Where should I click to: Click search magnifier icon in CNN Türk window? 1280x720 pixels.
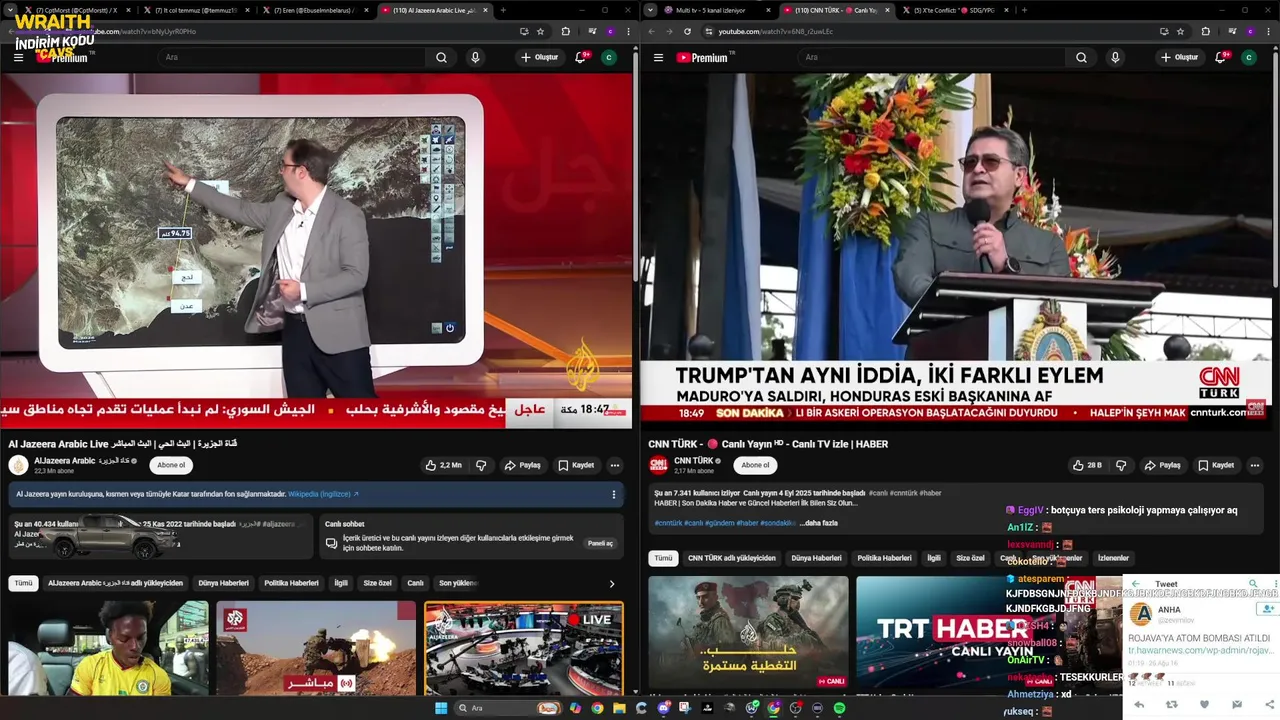coord(1081,57)
